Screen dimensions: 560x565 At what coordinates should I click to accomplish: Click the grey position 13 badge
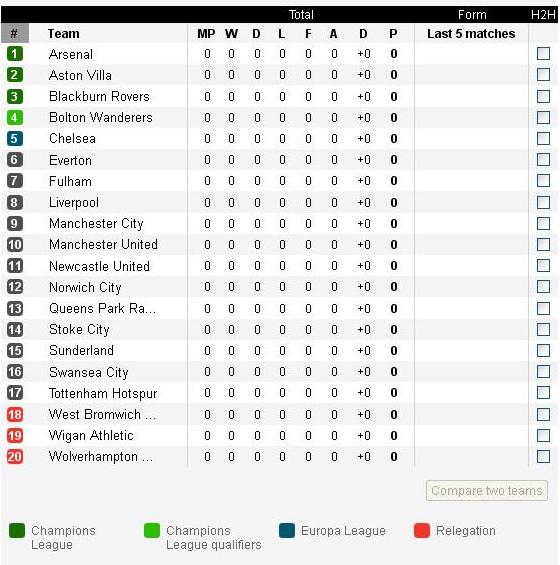pos(15,308)
